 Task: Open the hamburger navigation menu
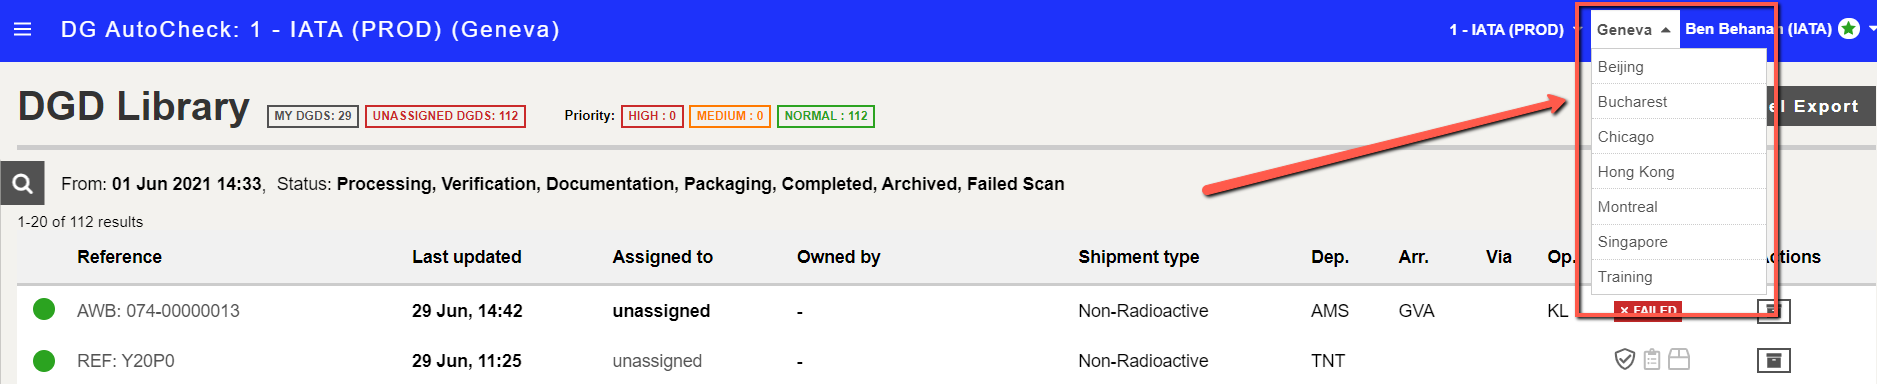point(22,30)
